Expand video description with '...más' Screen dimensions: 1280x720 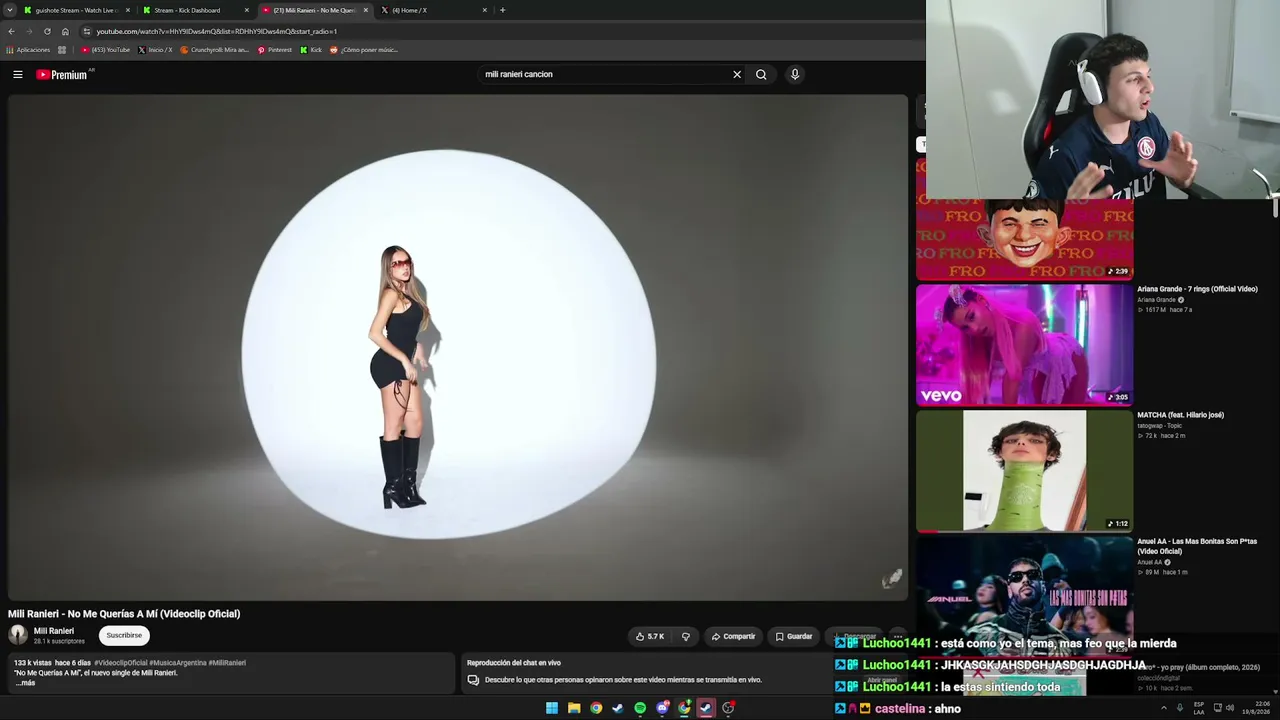pos(25,683)
